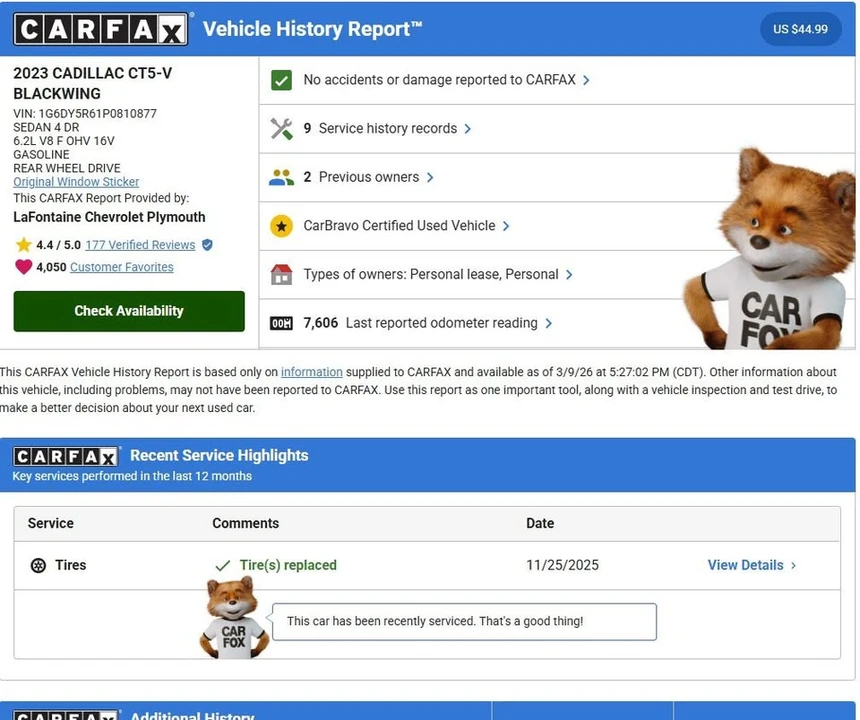Viewport: 860px width, 720px height.
Task: Click the Recent Service Highlights heading
Action: click(x=219, y=456)
